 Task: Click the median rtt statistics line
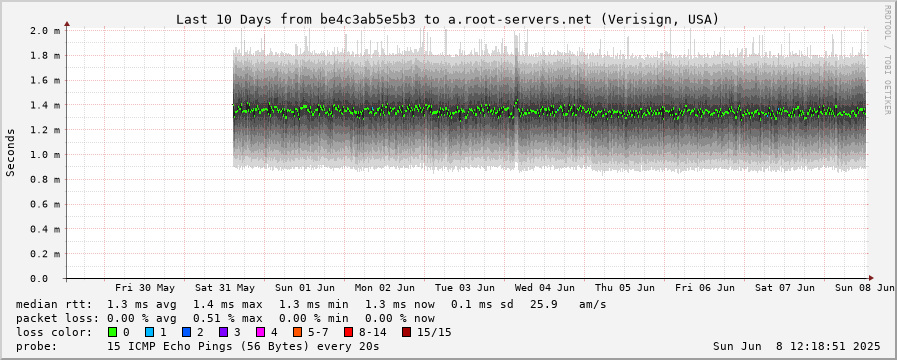(311, 304)
